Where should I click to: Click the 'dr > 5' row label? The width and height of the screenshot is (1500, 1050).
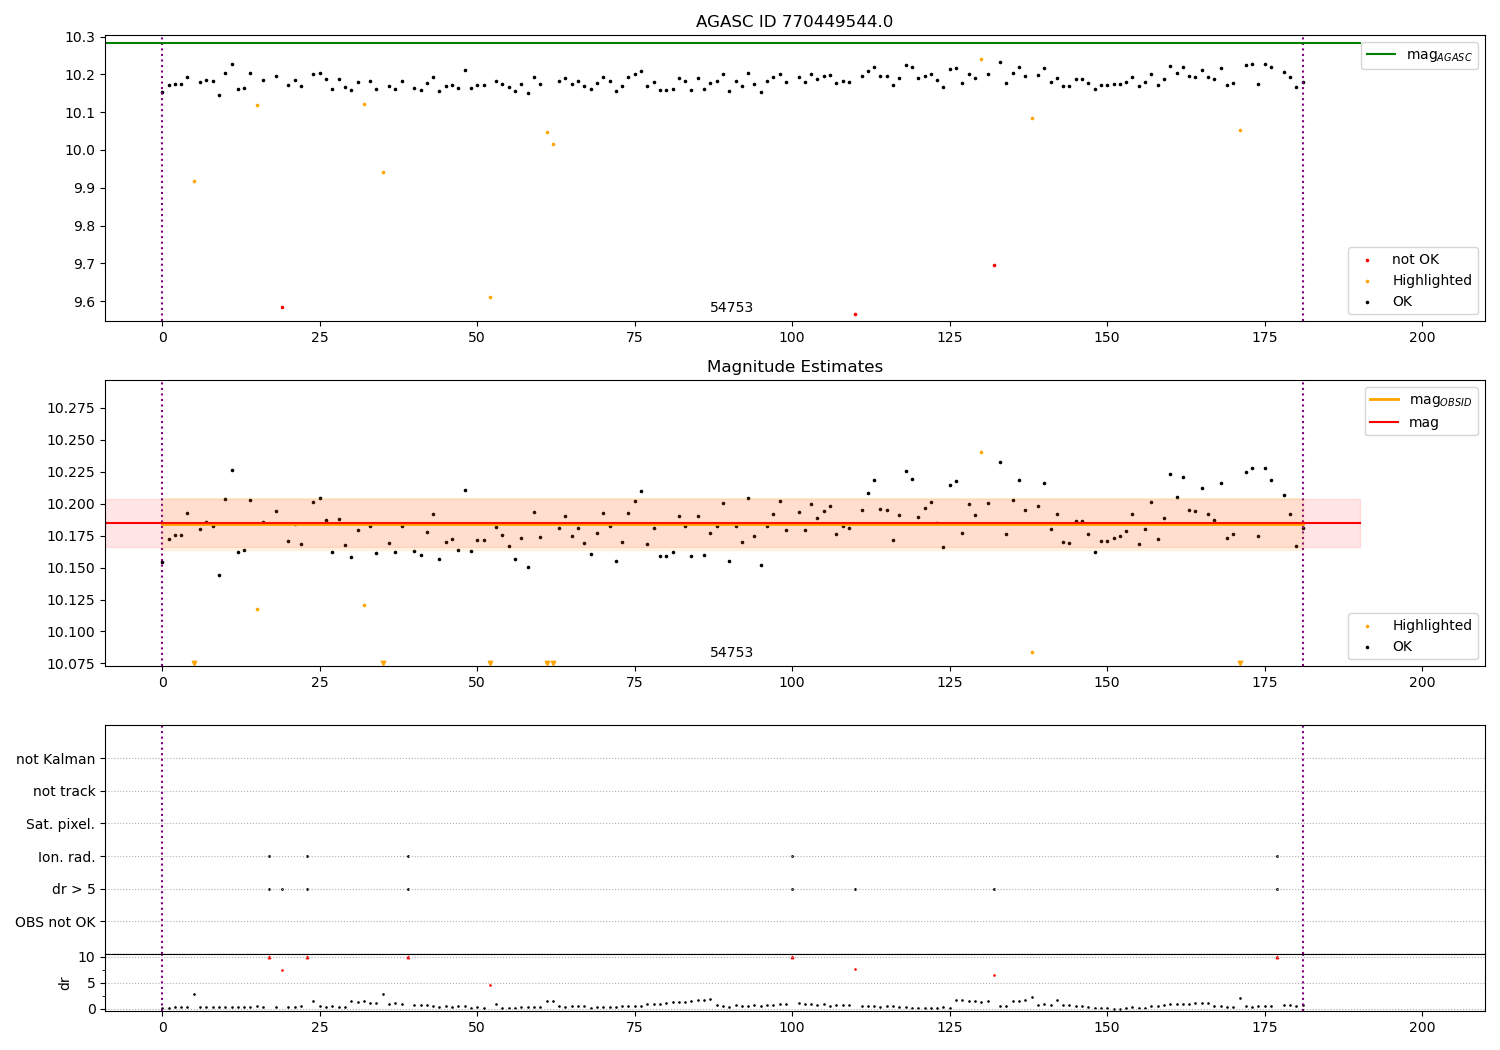point(74,889)
